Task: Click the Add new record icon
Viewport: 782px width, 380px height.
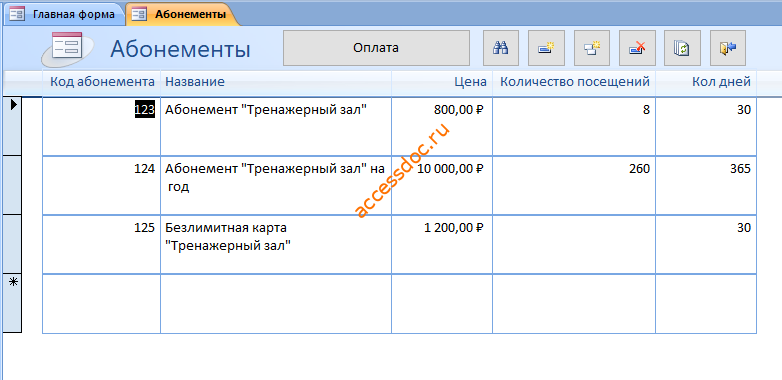Action: click(x=546, y=48)
